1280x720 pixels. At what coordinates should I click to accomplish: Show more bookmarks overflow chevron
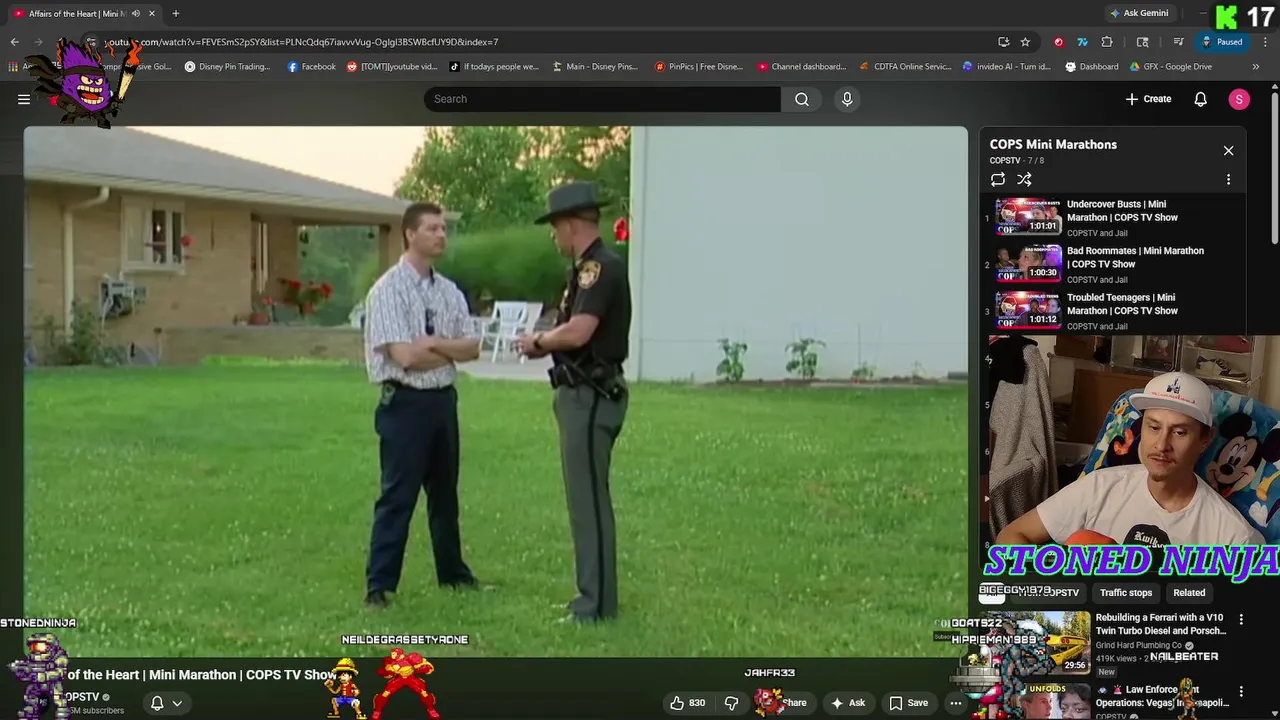(x=1256, y=67)
